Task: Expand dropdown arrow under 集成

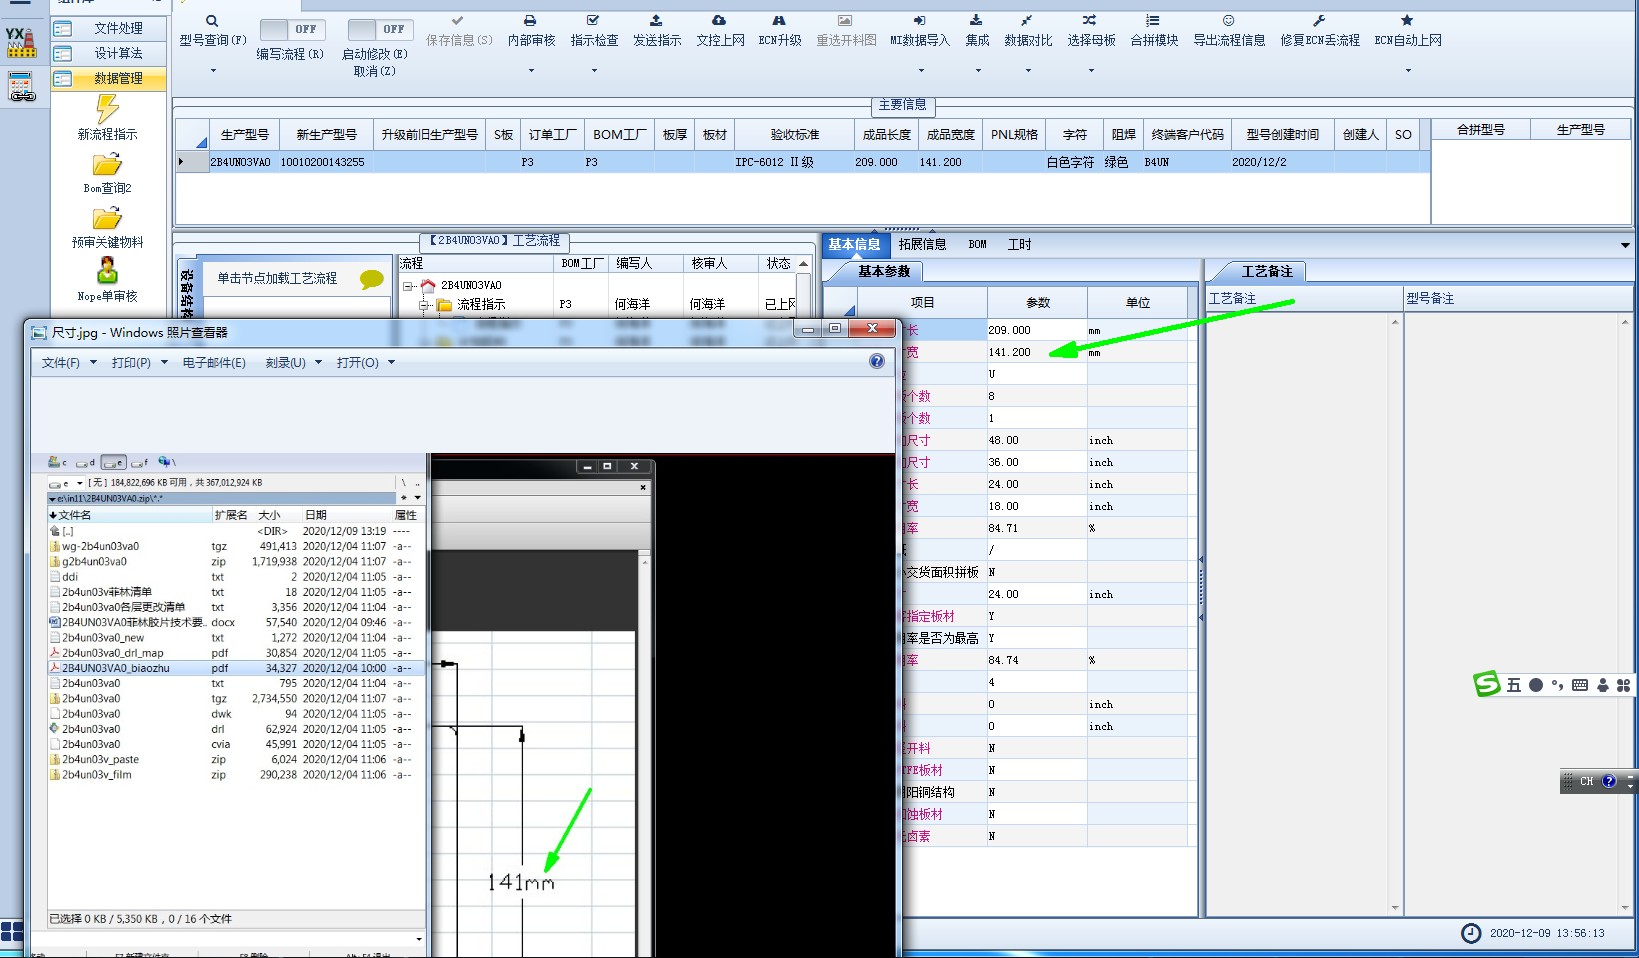Action: [978, 71]
